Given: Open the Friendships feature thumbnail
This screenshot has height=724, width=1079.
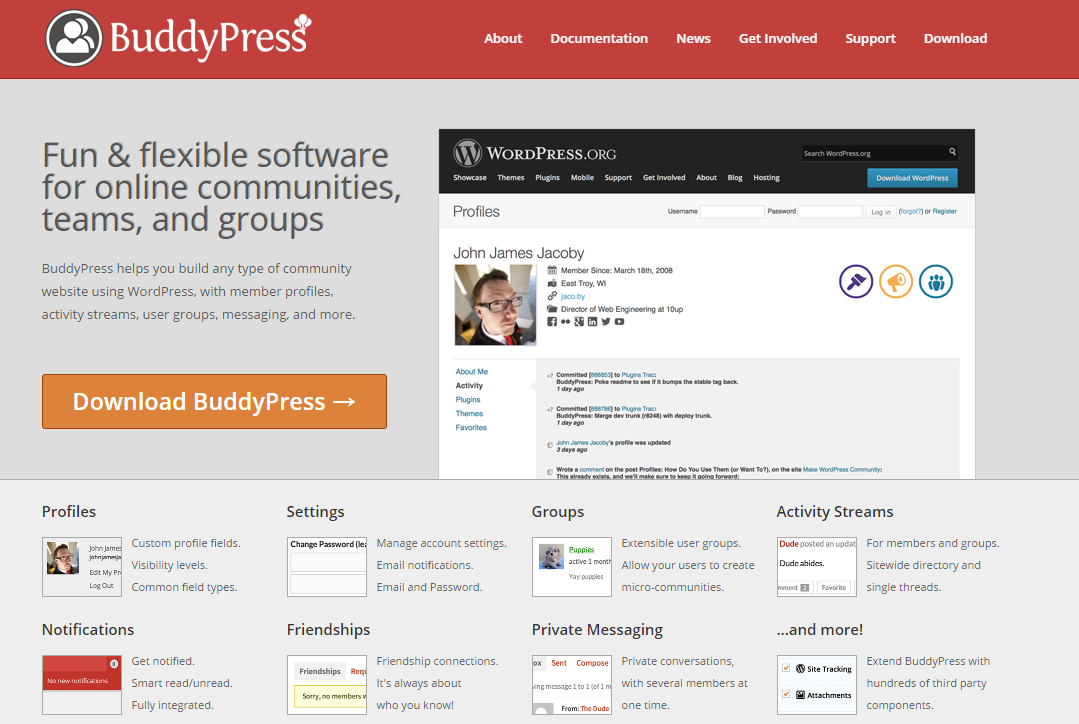Looking at the screenshot, I should pyautogui.click(x=327, y=685).
